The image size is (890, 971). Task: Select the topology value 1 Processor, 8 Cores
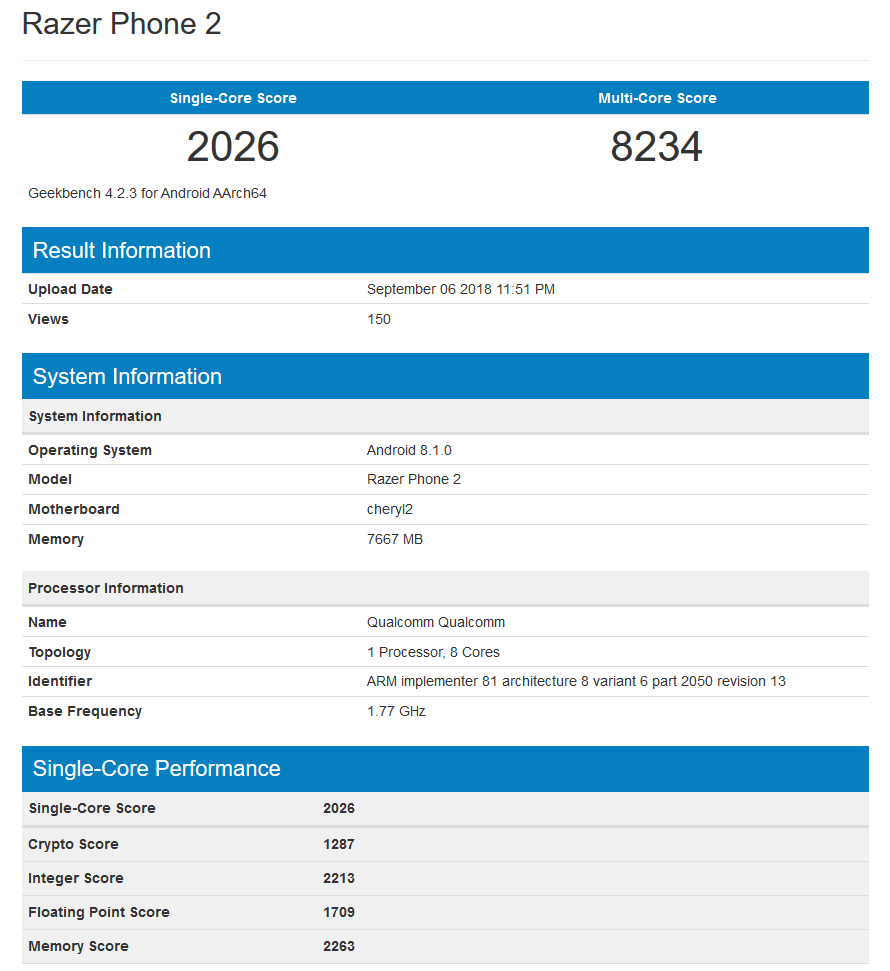pos(433,652)
